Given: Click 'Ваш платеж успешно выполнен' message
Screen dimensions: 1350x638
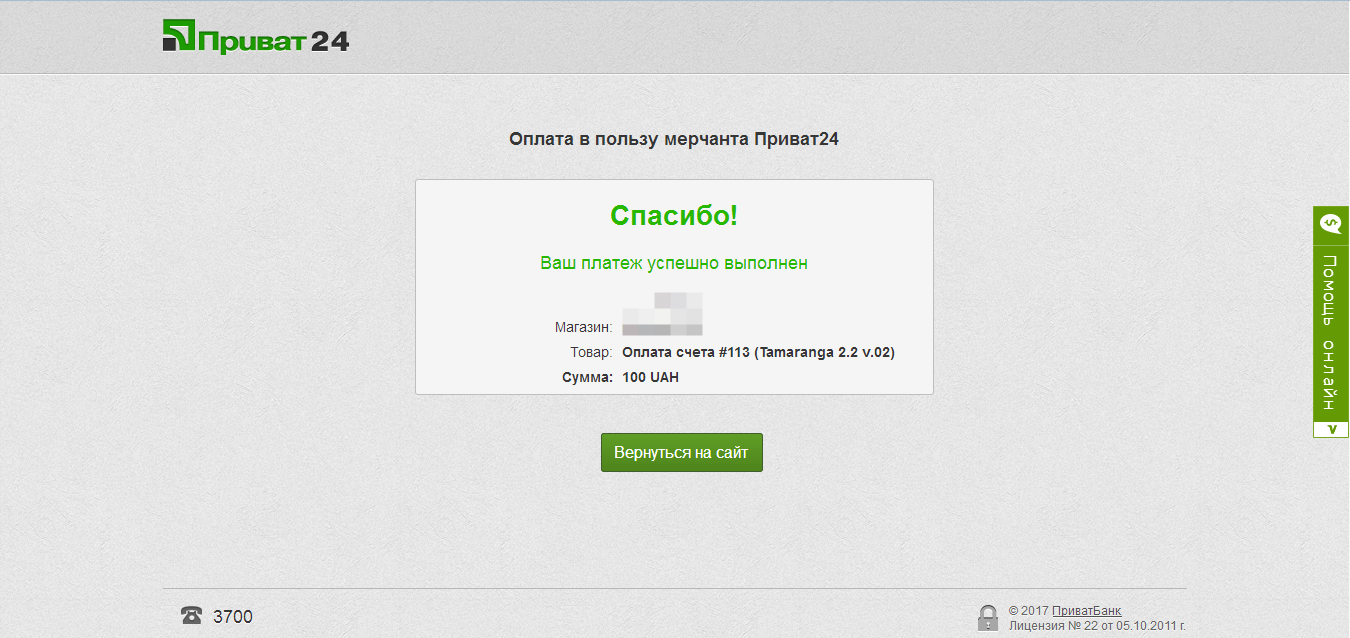Looking at the screenshot, I should [x=674, y=263].
